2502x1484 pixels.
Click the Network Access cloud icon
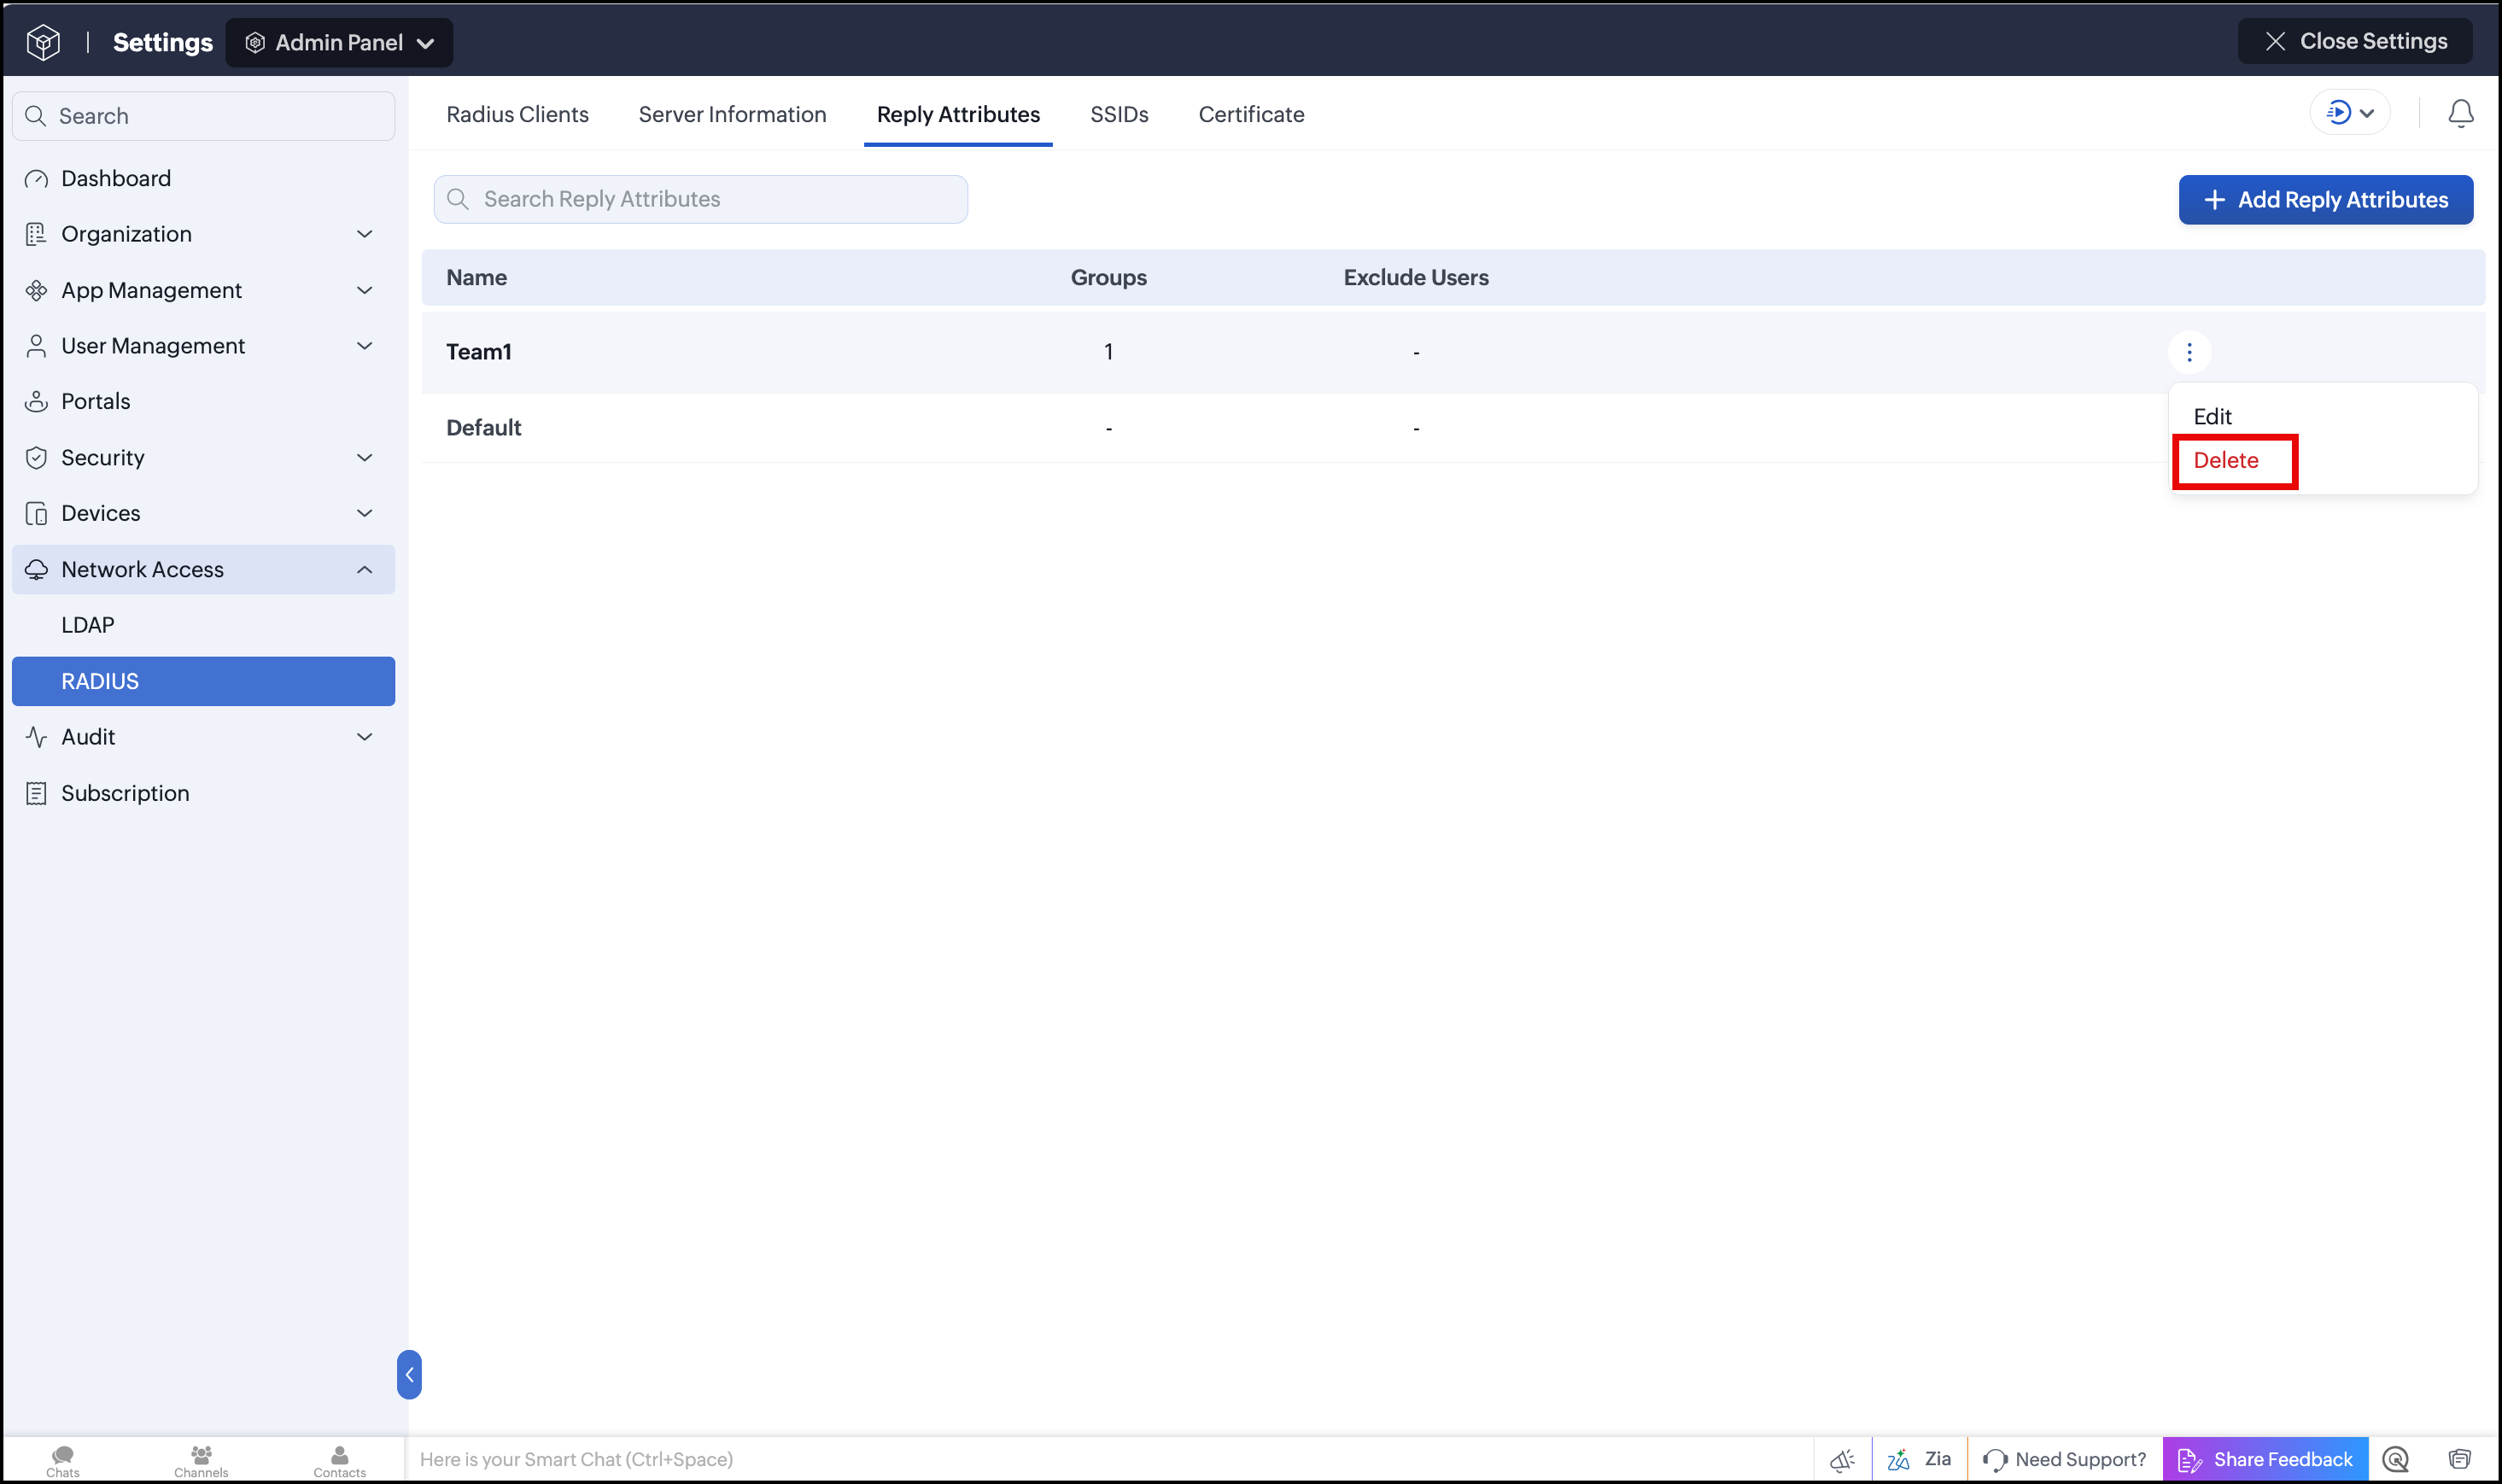36,569
